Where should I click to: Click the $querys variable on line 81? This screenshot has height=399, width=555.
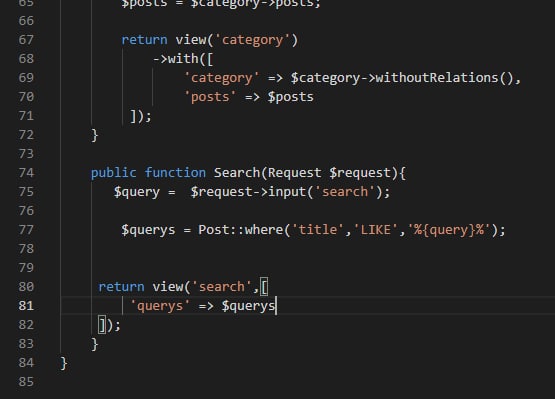[x=248, y=306]
